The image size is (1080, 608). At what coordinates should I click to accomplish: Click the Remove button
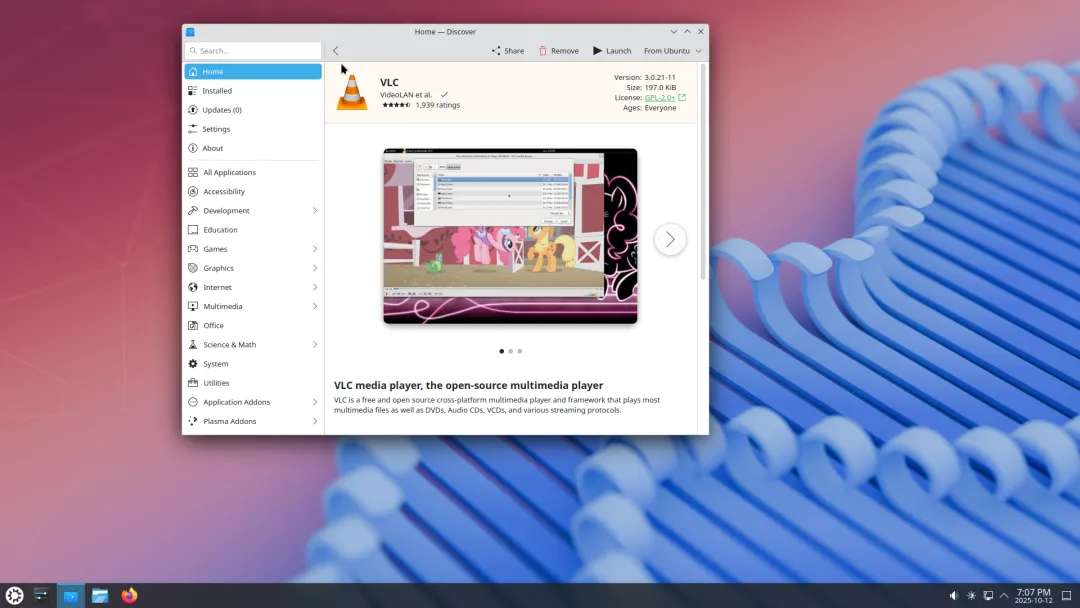coord(559,51)
